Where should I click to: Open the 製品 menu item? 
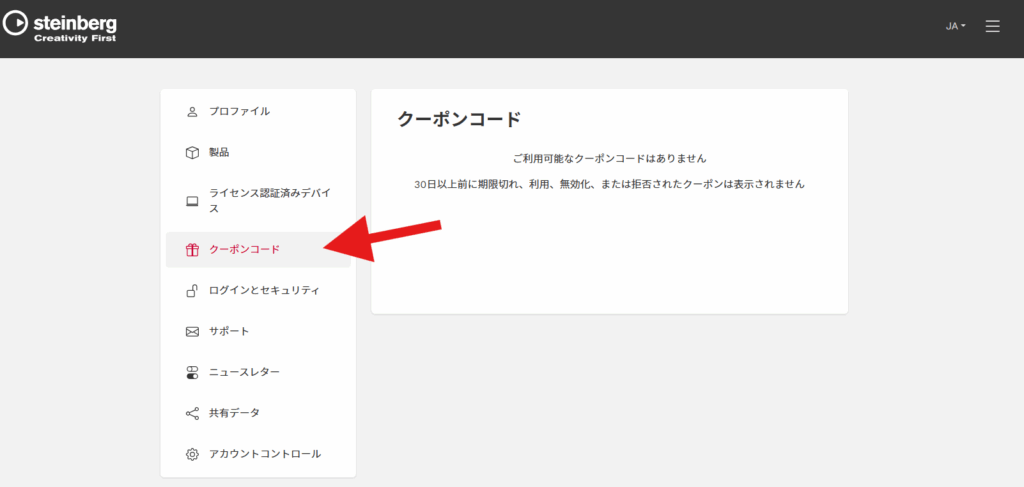[x=258, y=153]
